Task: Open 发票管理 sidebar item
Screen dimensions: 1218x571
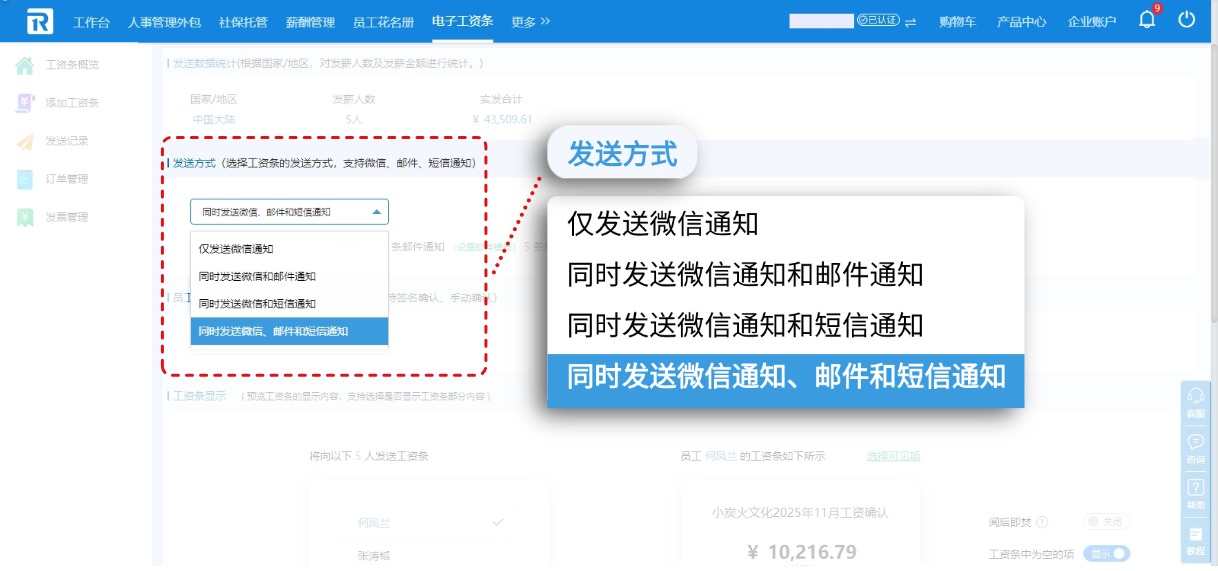Action: (67, 217)
